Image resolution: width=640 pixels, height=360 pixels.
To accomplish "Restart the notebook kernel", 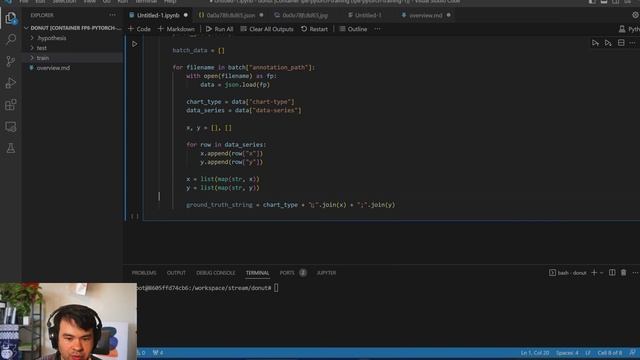I will [x=314, y=29].
